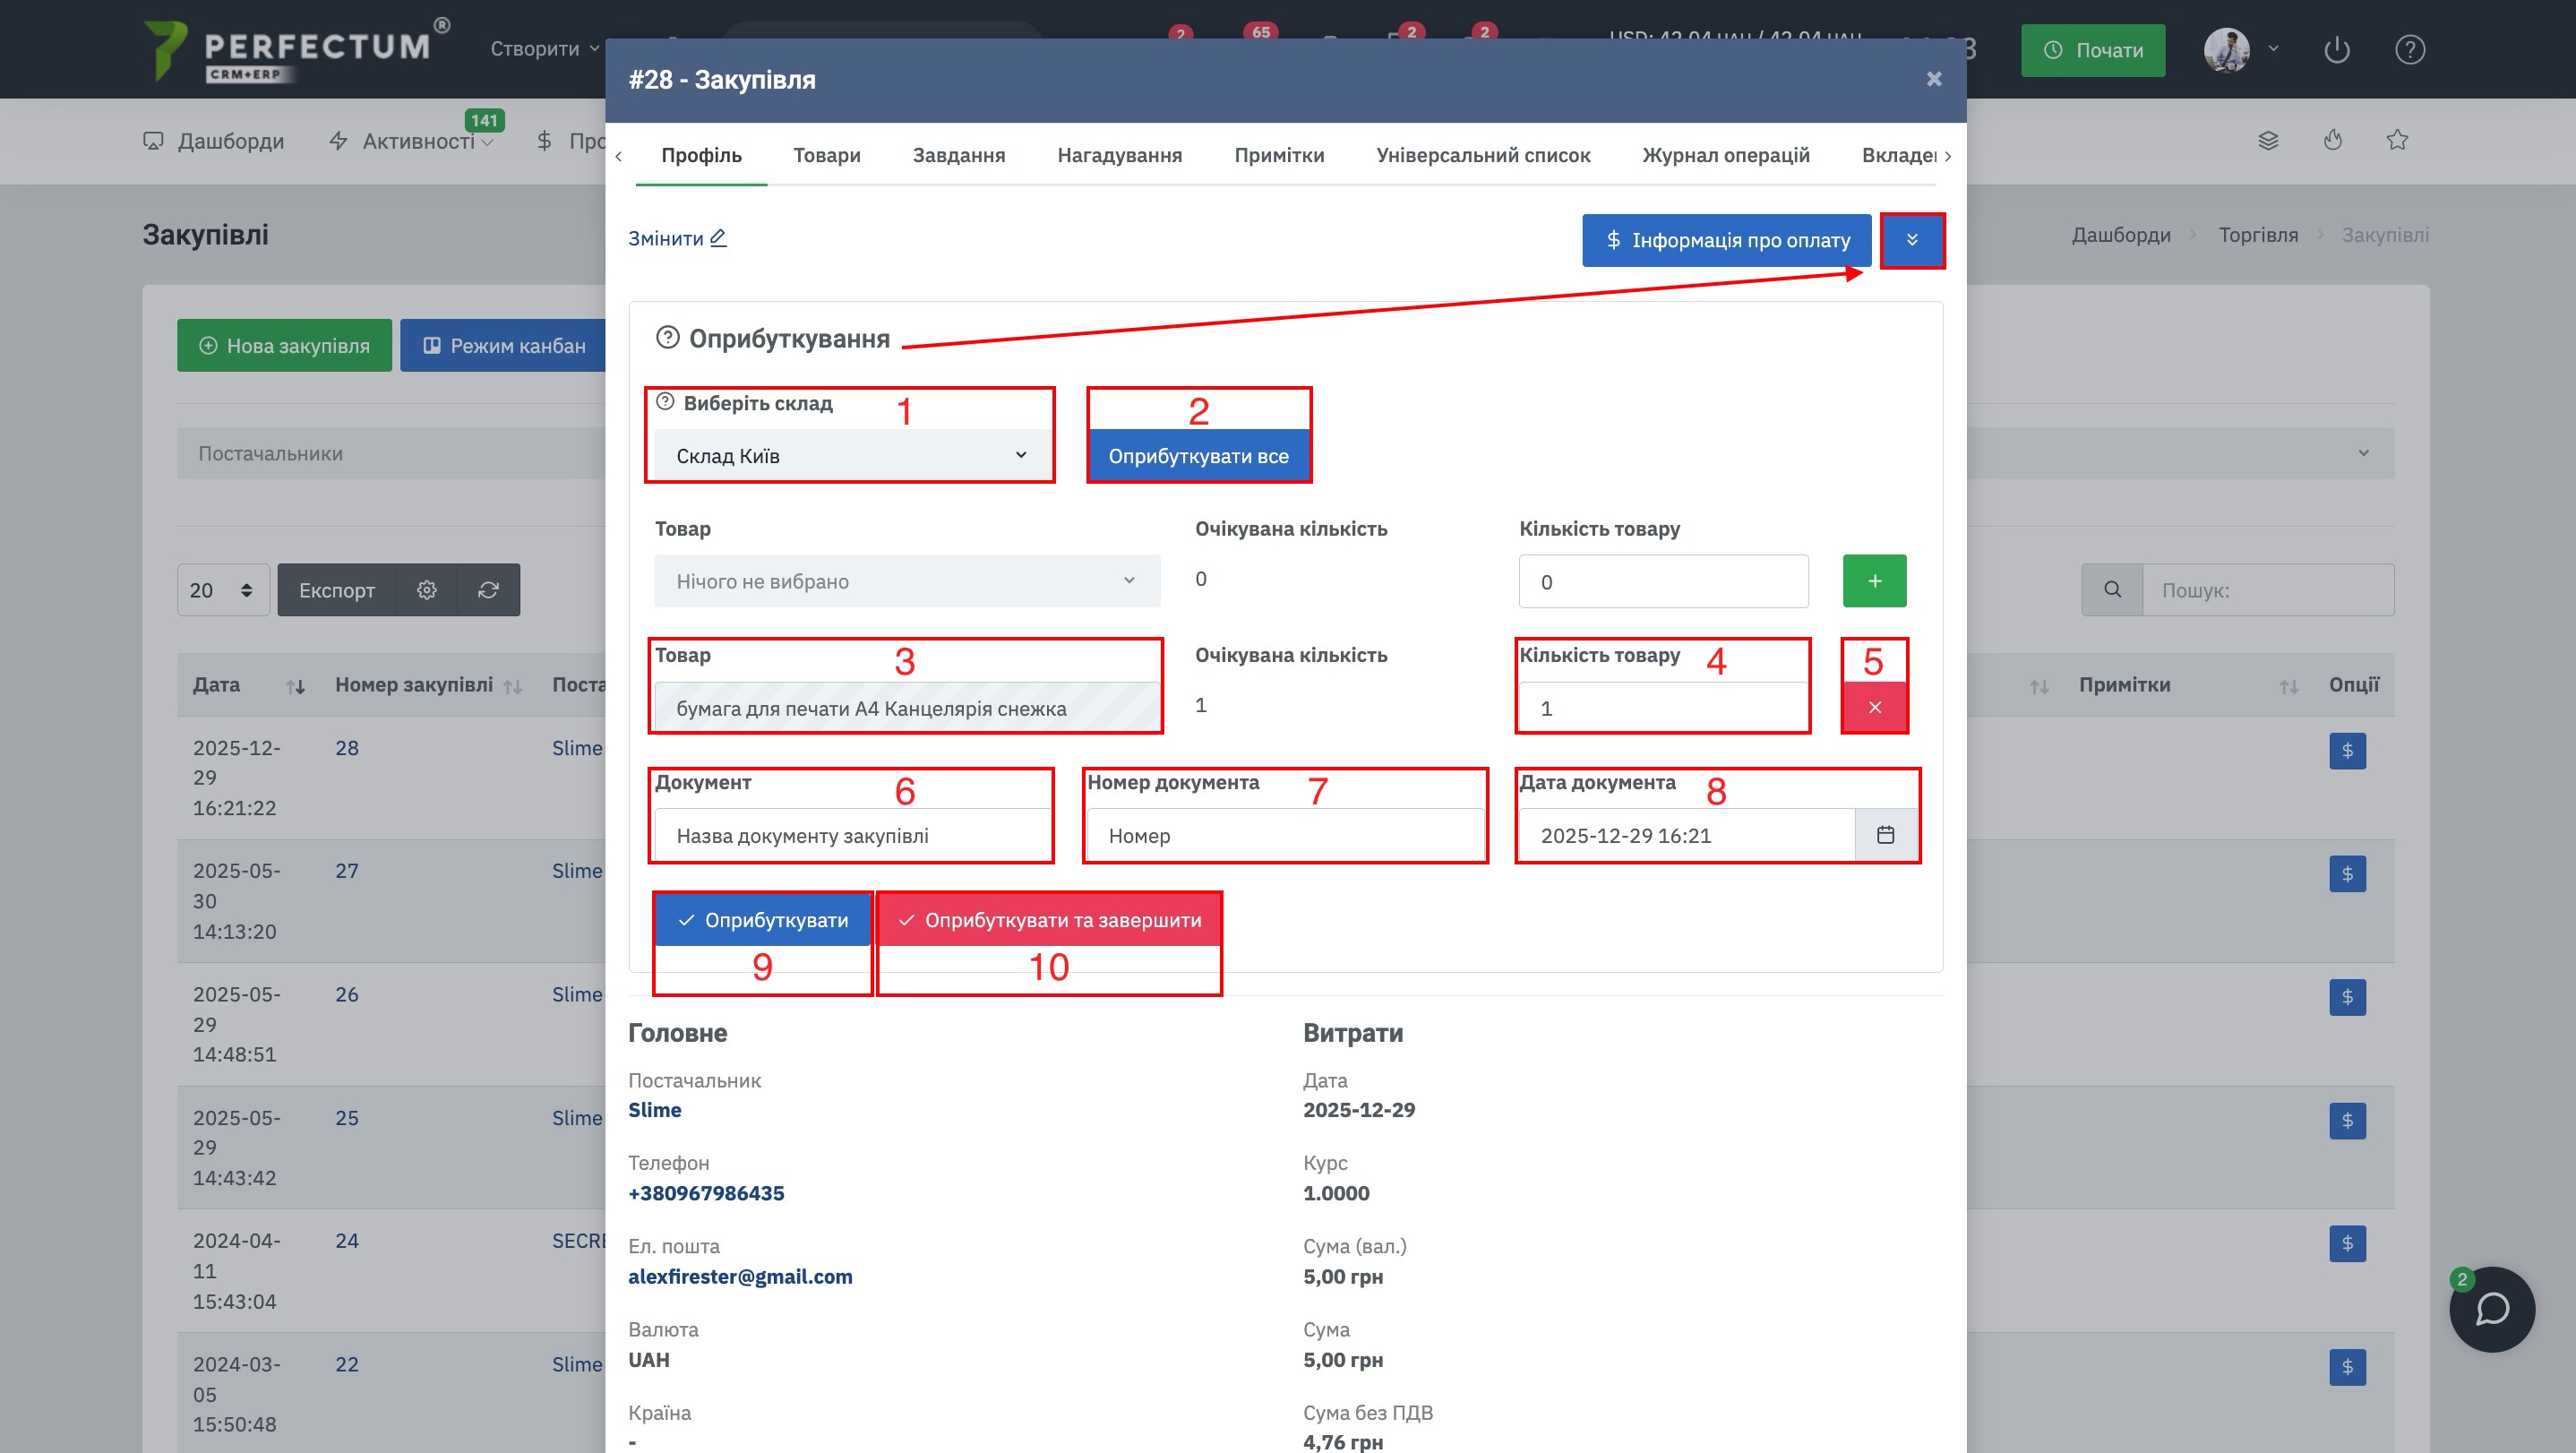Open supplier email alexfirester@gmail.com link
This screenshot has height=1453, width=2576.
[740, 1276]
